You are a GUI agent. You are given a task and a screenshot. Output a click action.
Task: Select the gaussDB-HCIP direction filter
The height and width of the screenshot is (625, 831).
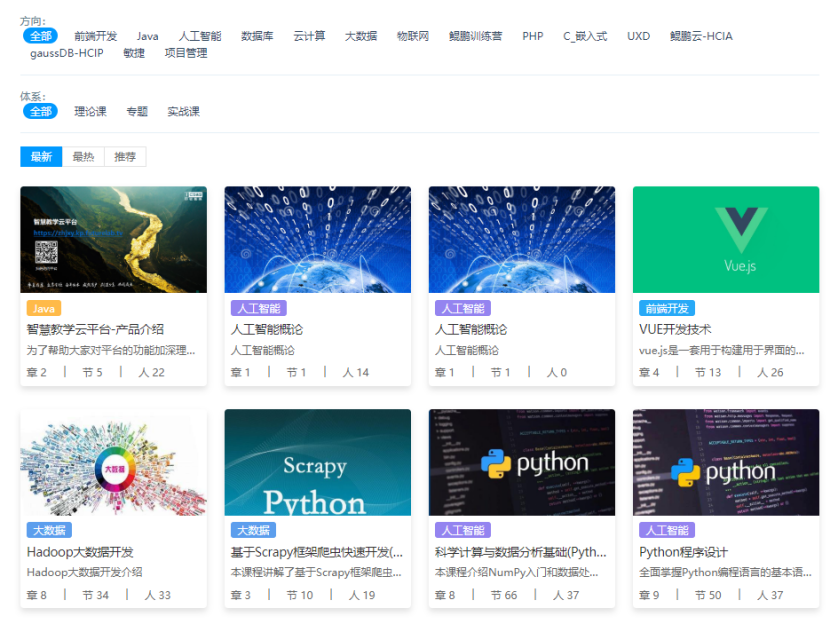pyautogui.click(x=67, y=53)
